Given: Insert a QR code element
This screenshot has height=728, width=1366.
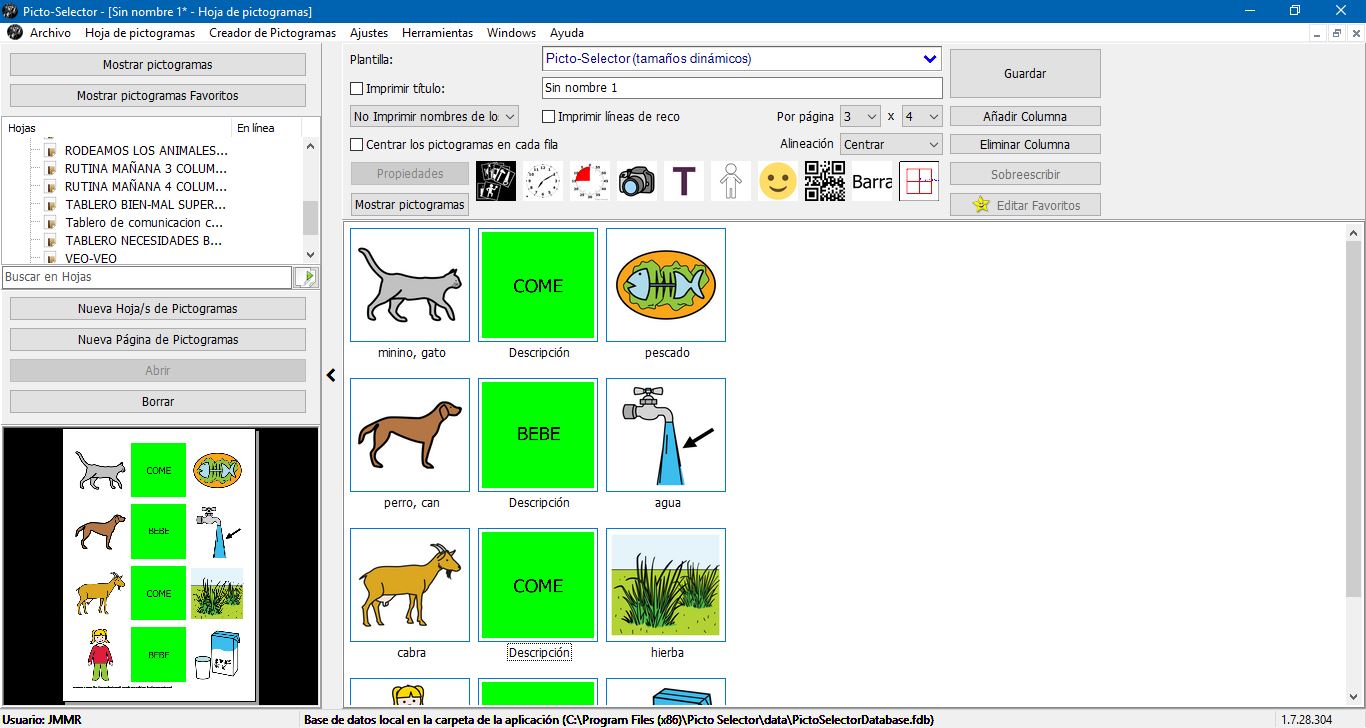Looking at the screenshot, I should coord(825,181).
